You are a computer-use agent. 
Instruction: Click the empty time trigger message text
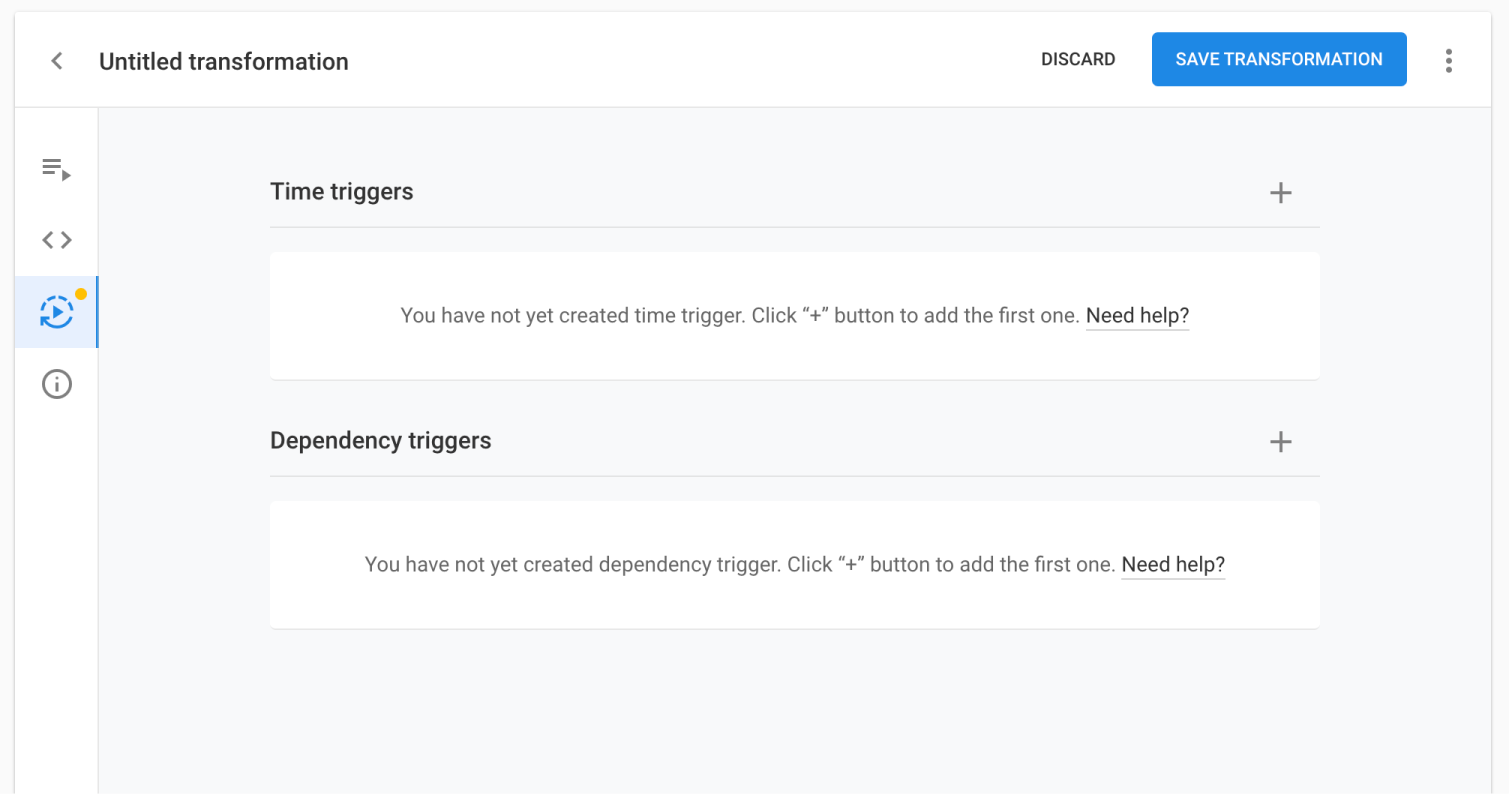point(740,316)
